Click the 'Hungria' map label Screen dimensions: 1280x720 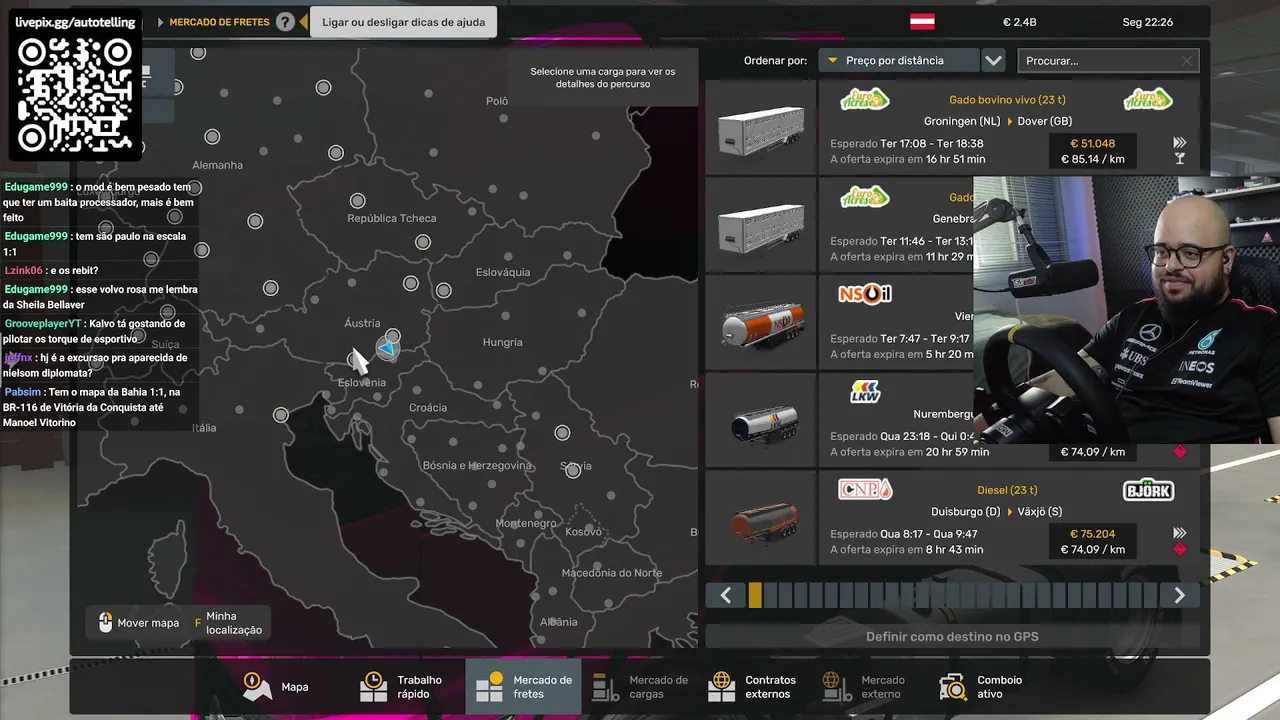click(x=502, y=342)
